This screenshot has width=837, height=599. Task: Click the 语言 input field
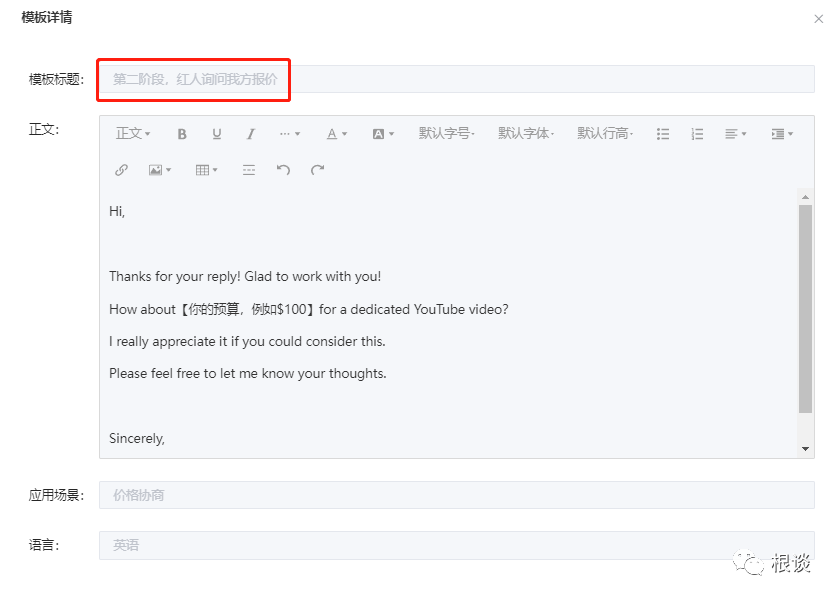pos(457,545)
